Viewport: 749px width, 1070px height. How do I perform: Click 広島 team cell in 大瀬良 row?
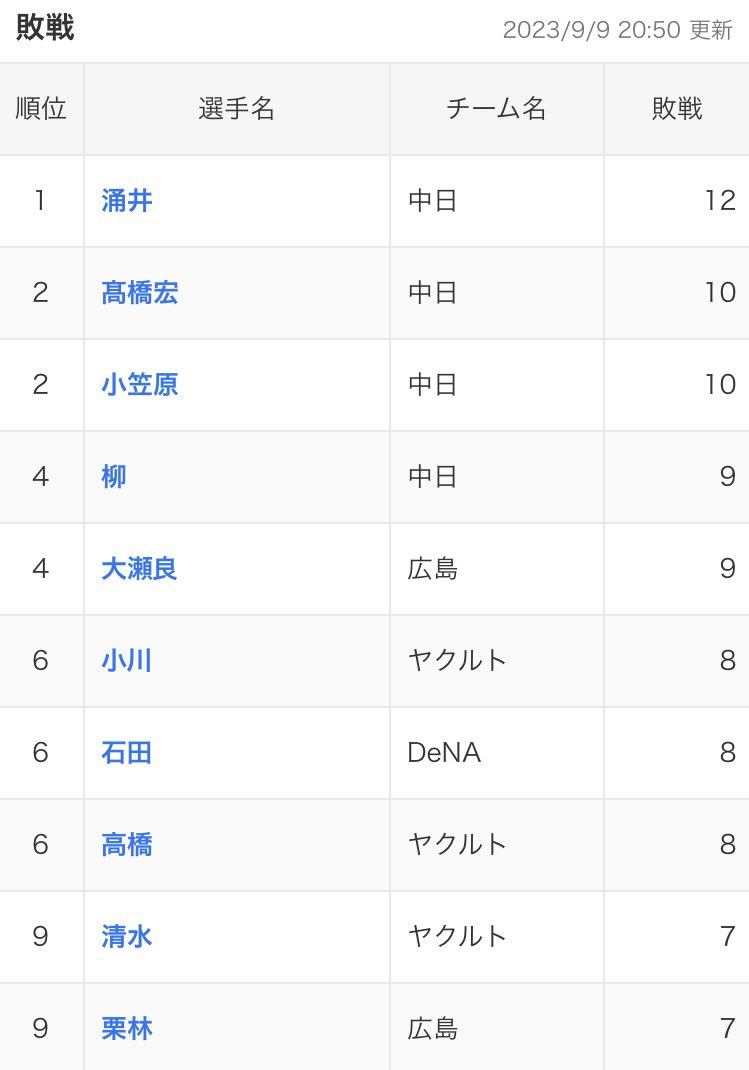click(497, 568)
